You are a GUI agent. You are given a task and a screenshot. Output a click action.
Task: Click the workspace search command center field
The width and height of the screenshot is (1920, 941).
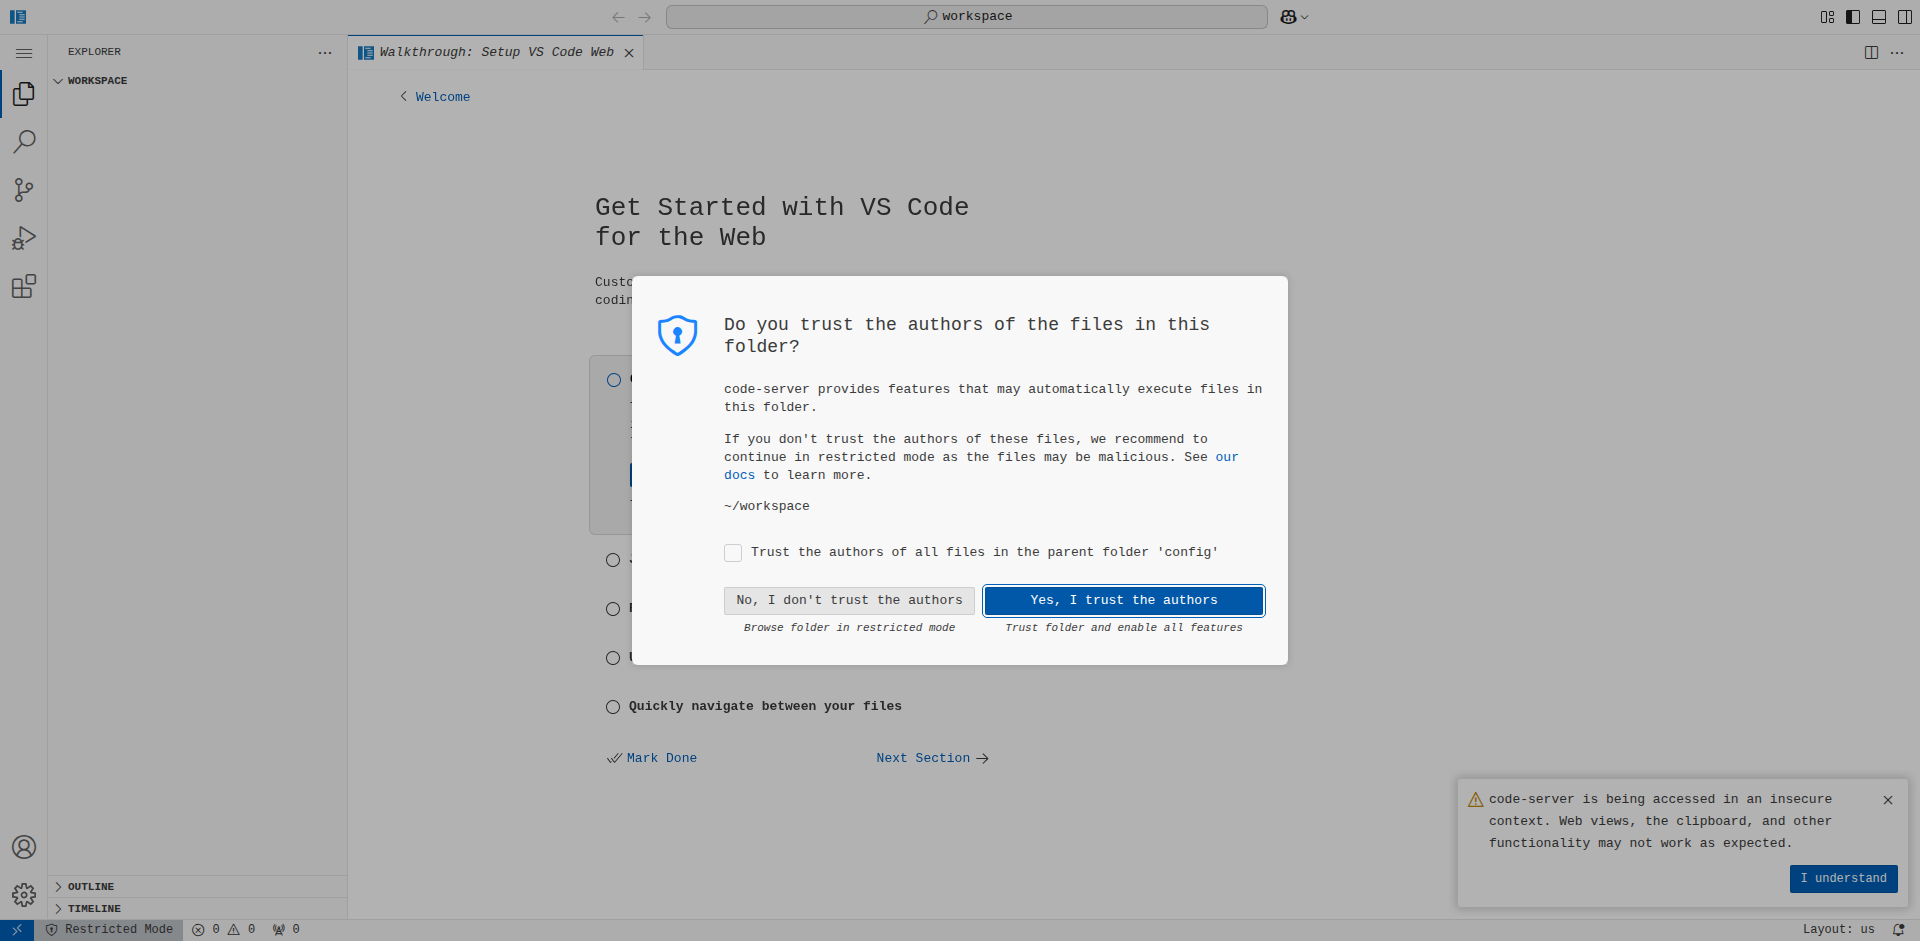coord(967,17)
